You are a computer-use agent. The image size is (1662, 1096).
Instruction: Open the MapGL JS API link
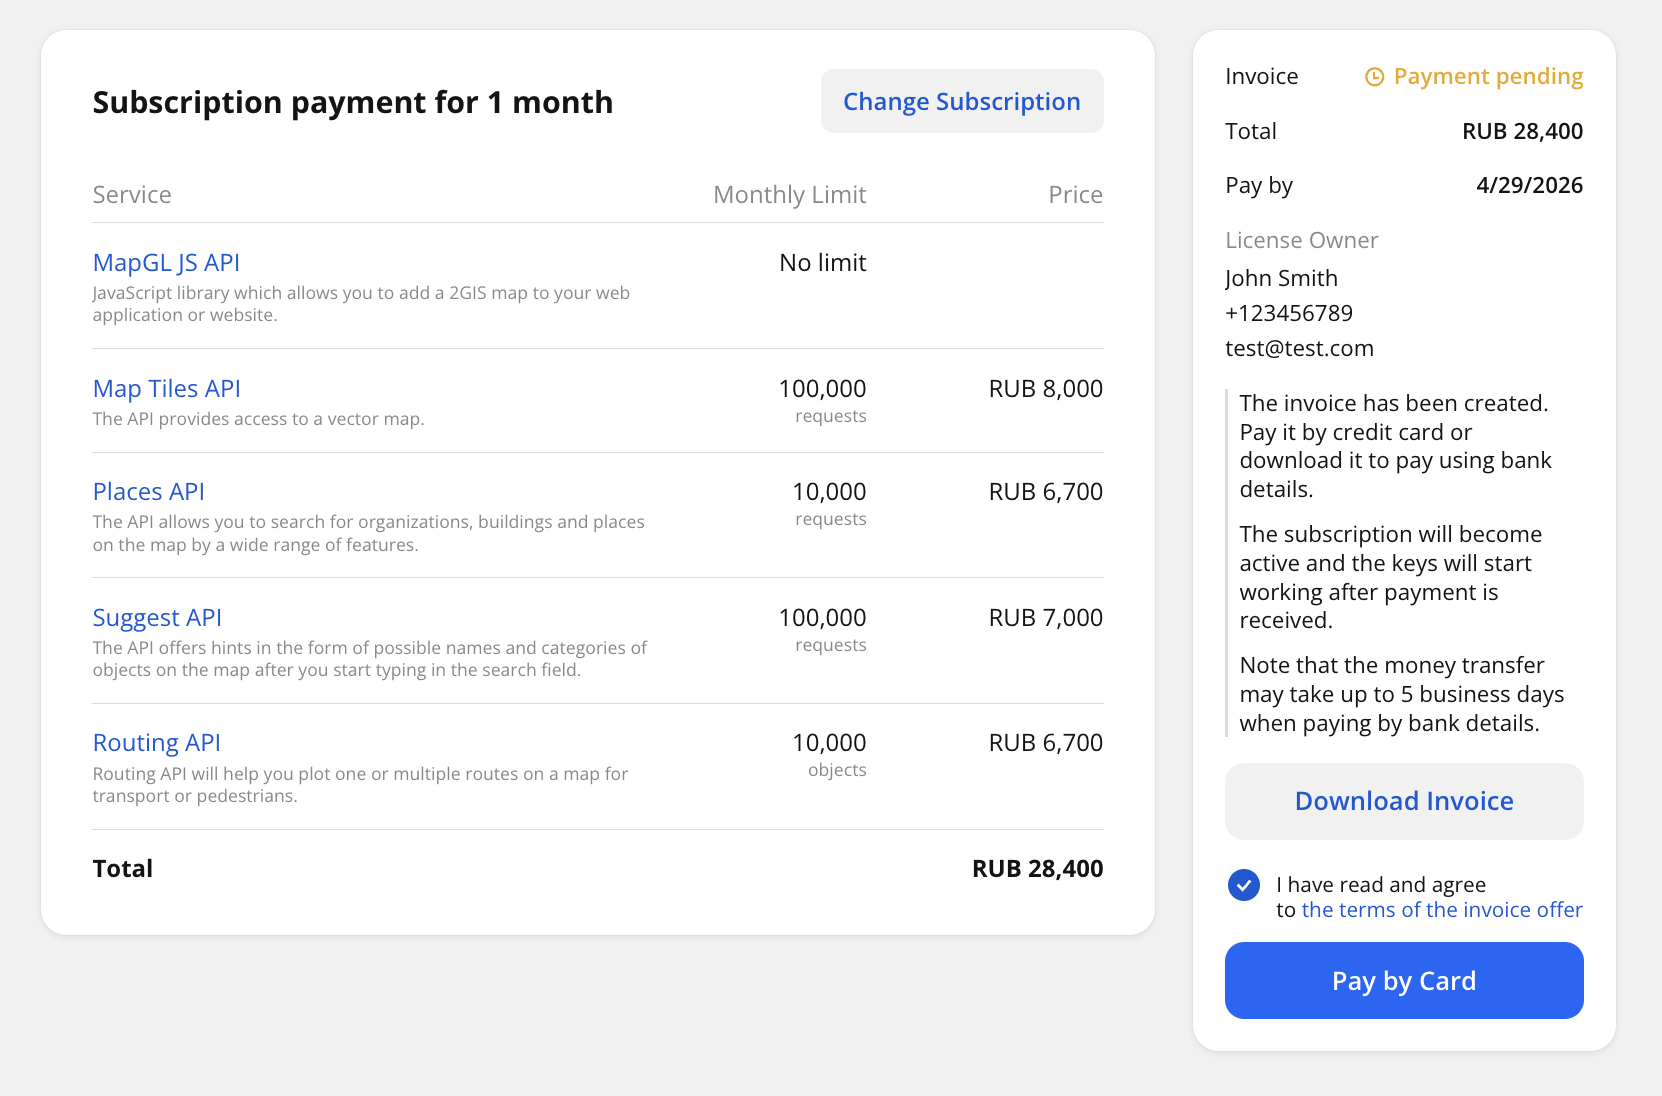click(166, 263)
